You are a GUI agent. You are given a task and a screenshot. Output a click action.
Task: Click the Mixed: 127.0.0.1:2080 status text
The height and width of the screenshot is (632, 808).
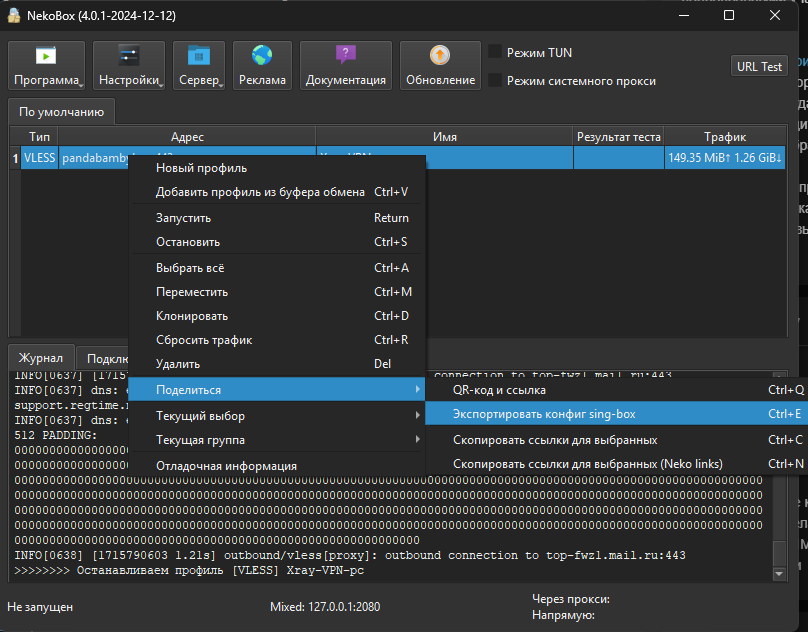(x=325, y=607)
